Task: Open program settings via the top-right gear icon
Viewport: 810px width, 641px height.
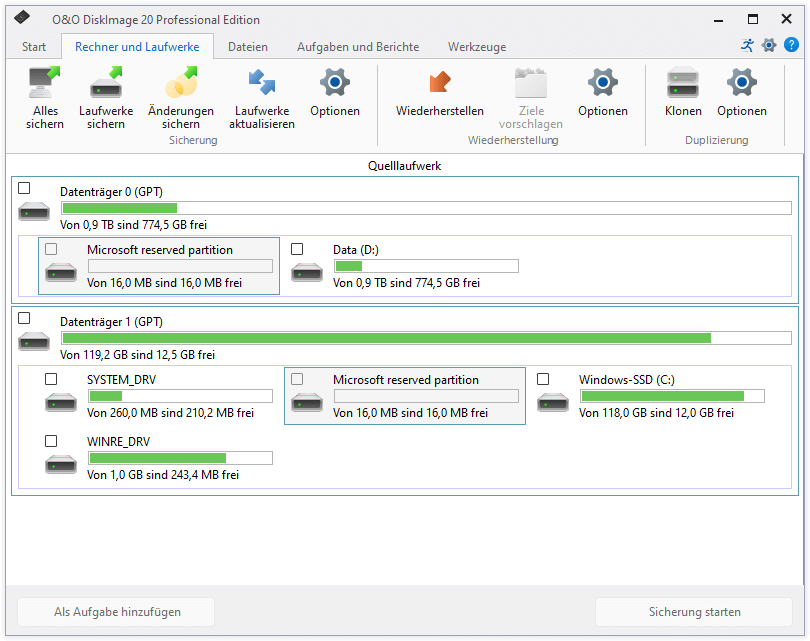Action: (x=769, y=45)
